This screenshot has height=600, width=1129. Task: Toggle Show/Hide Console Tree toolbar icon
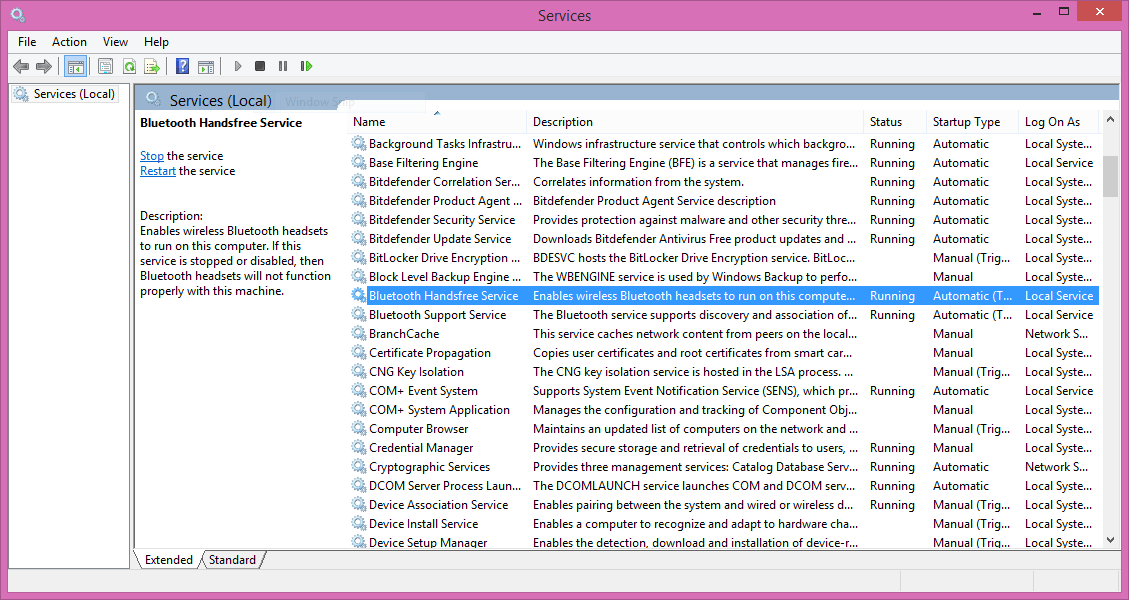tap(75, 66)
